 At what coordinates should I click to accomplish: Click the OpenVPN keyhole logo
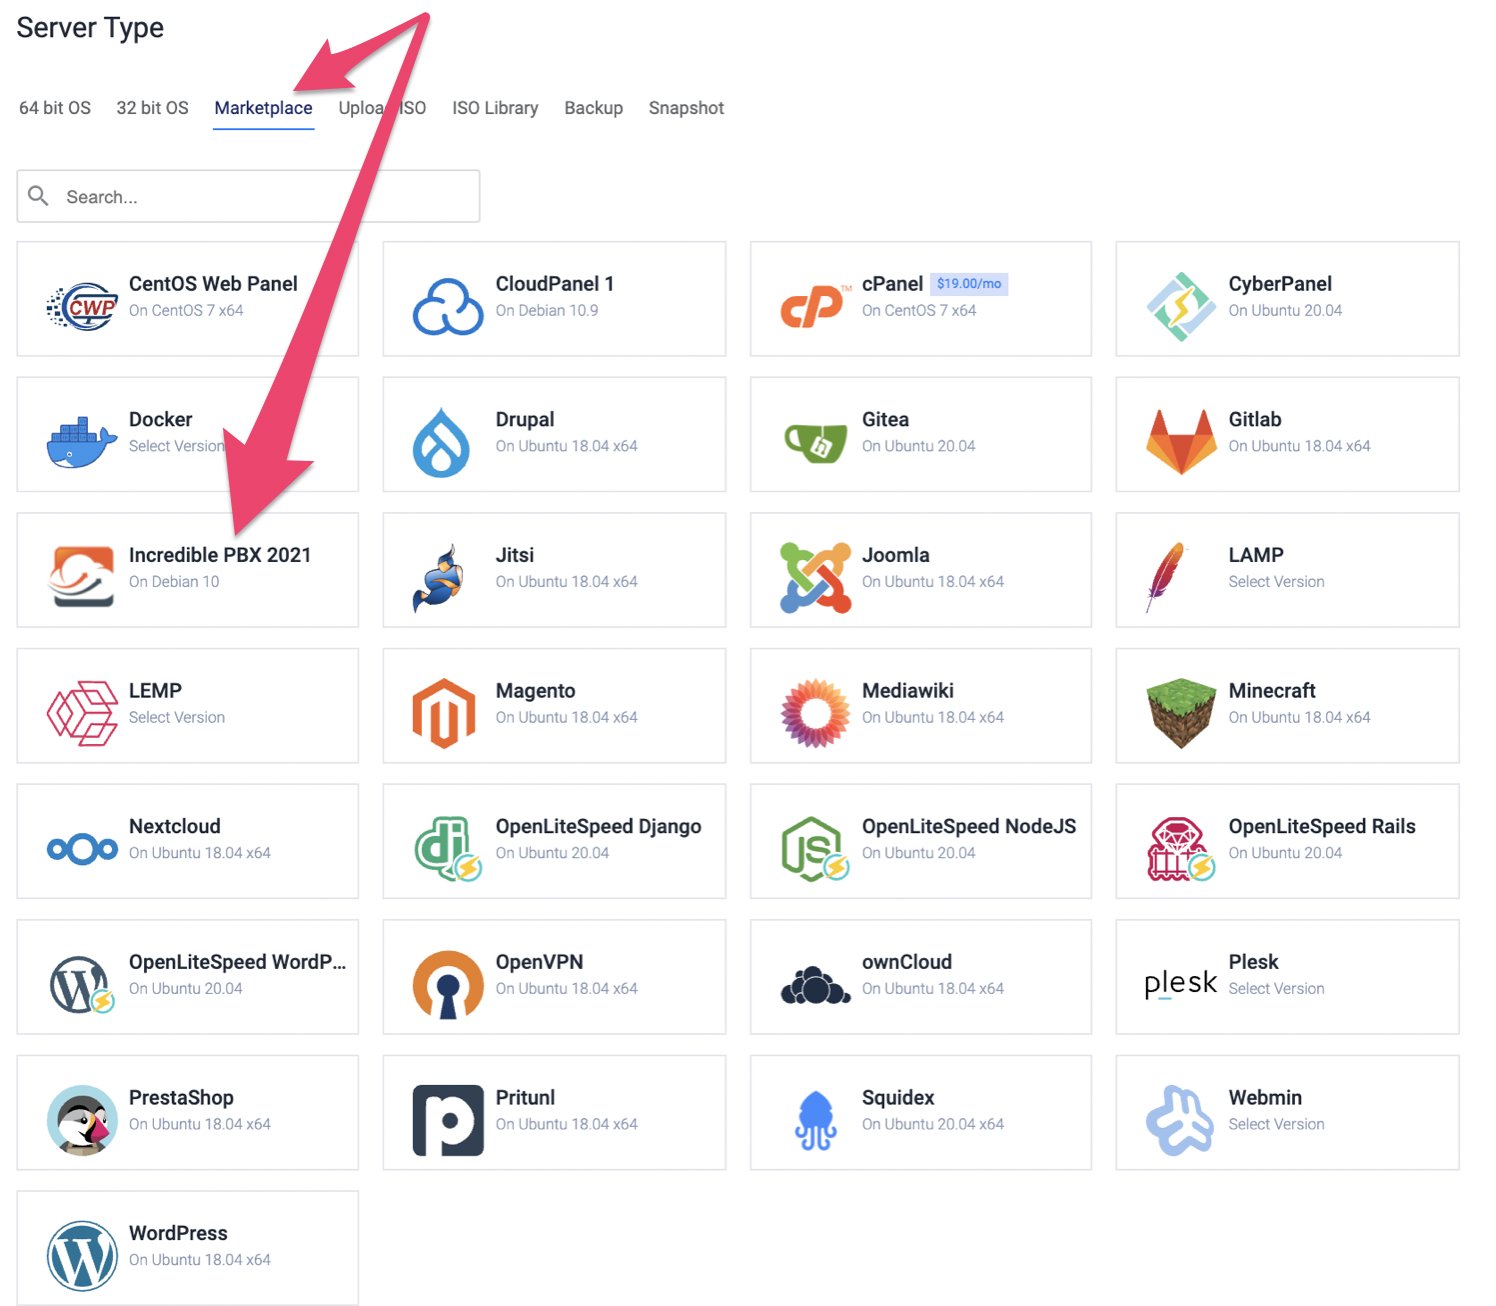pyautogui.click(x=448, y=985)
